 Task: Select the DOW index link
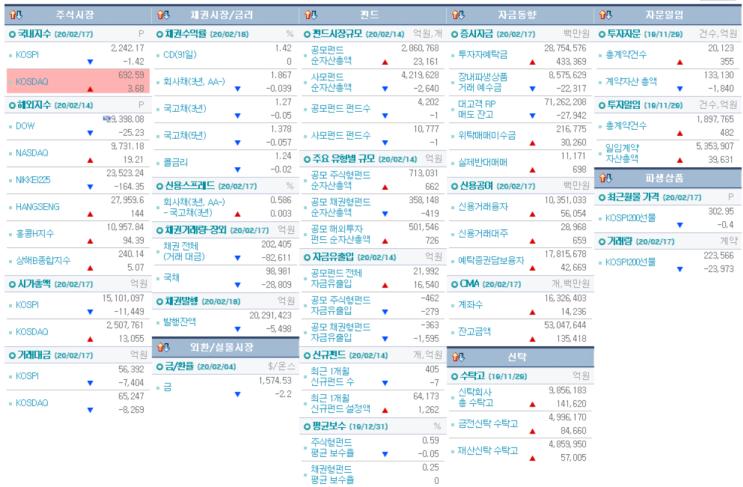coord(25,126)
